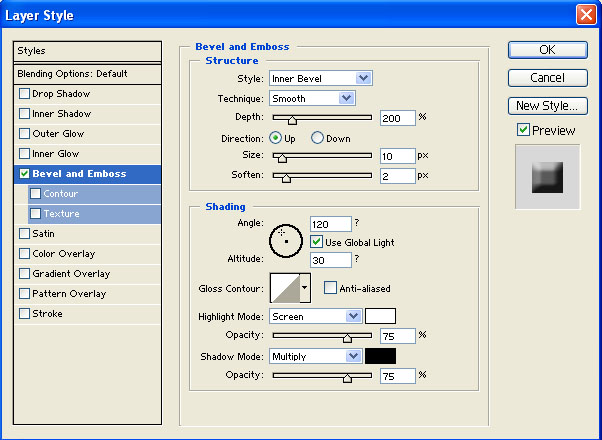Click the OK button
Viewport: 602px width, 440px height.
[548, 50]
